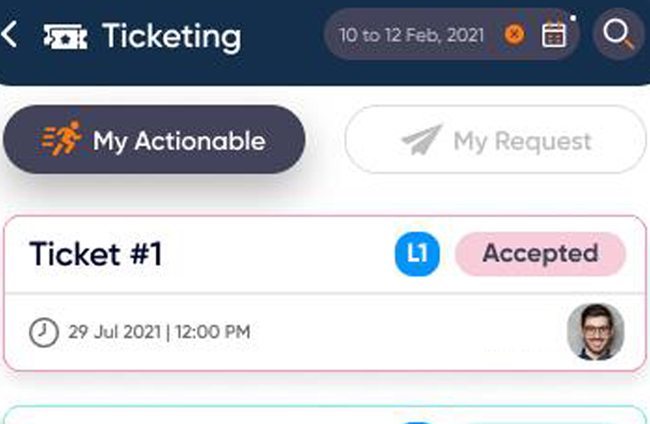650x424 pixels.
Task: Click the empty area of the Ticket #1 card footer
Action: point(406,332)
